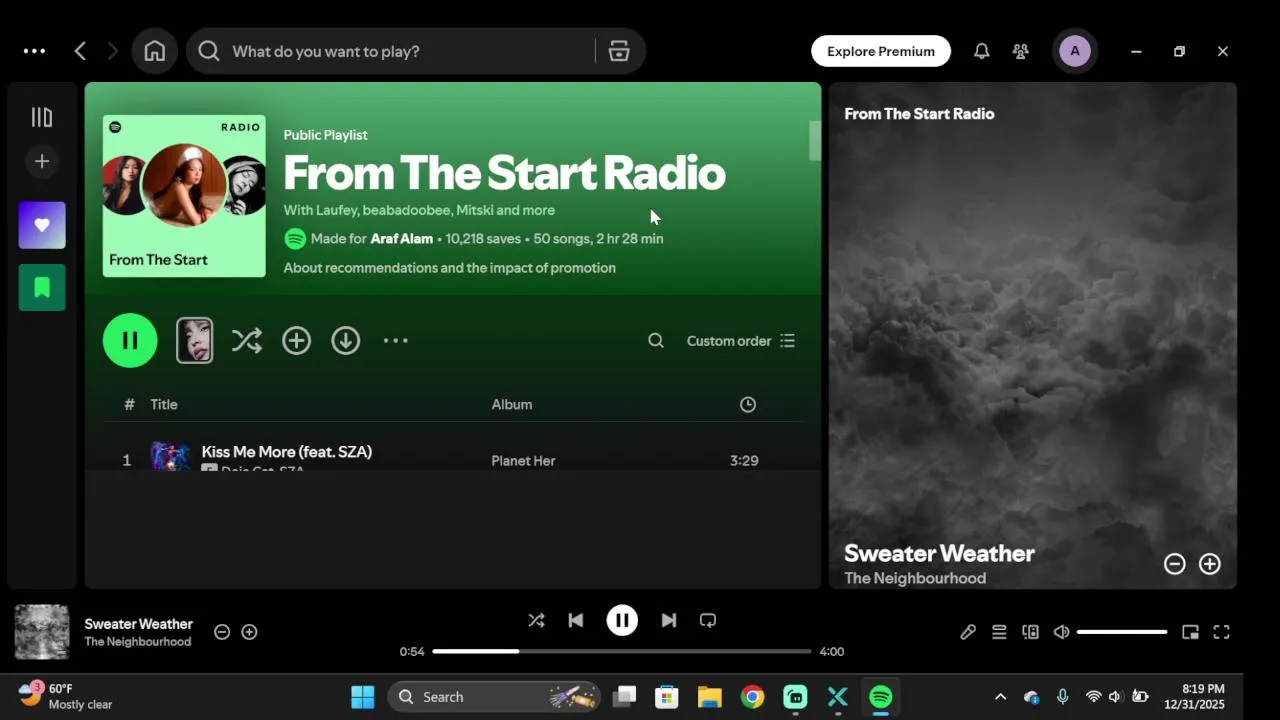The image size is (1280, 720).
Task: Click the Create plus icon in sidebar
Action: [x=42, y=161]
